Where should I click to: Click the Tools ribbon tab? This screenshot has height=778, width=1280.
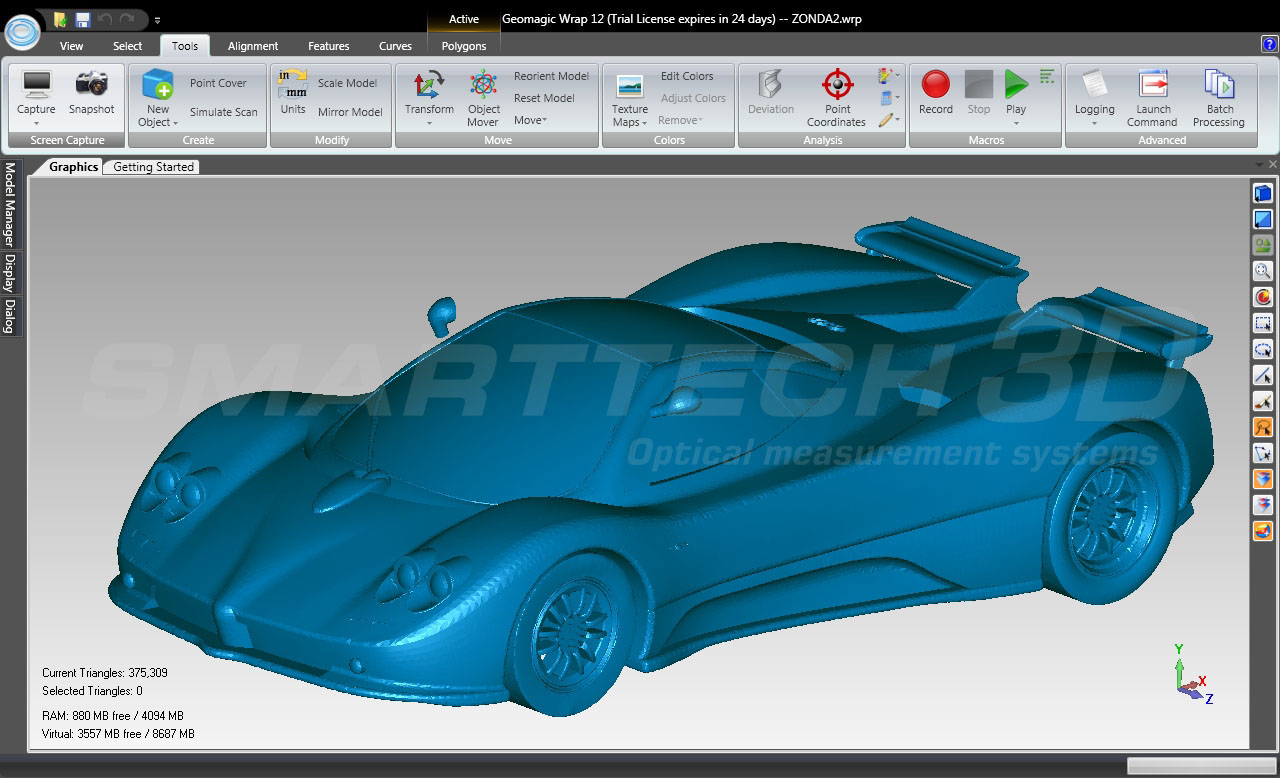click(x=185, y=46)
